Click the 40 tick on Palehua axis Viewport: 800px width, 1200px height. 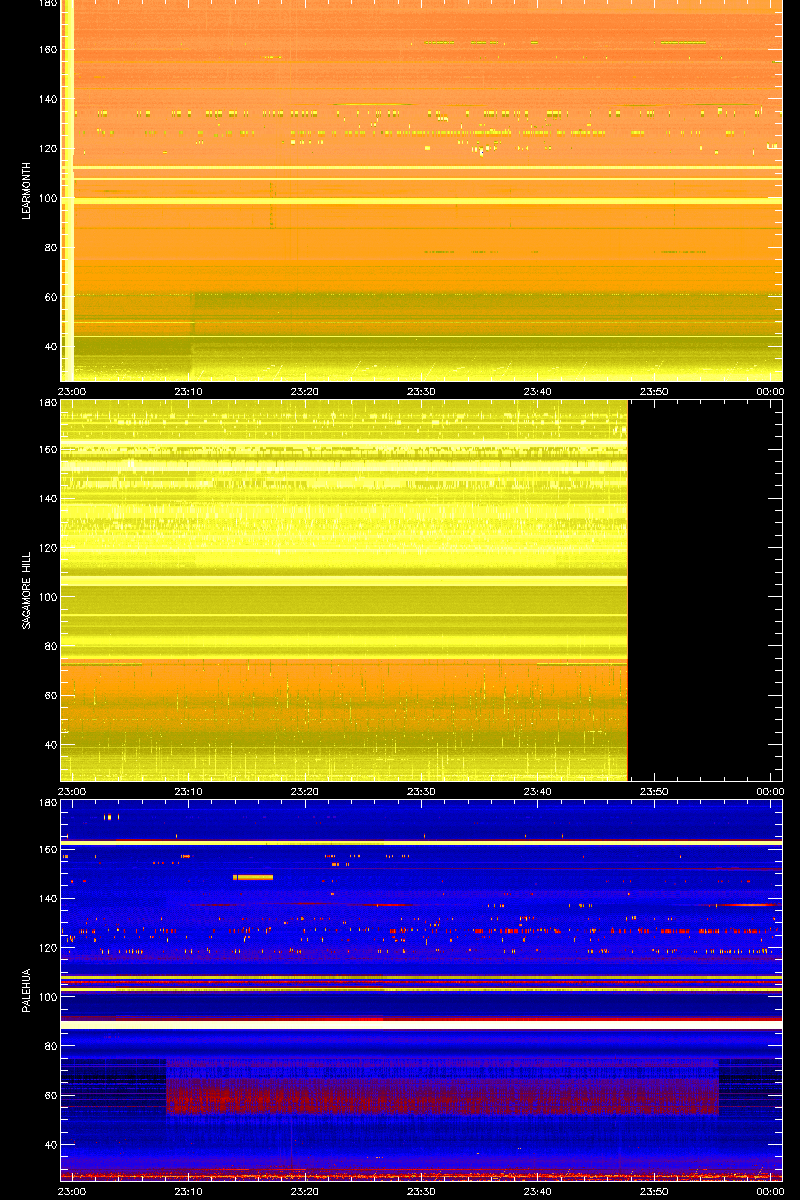point(51,1146)
